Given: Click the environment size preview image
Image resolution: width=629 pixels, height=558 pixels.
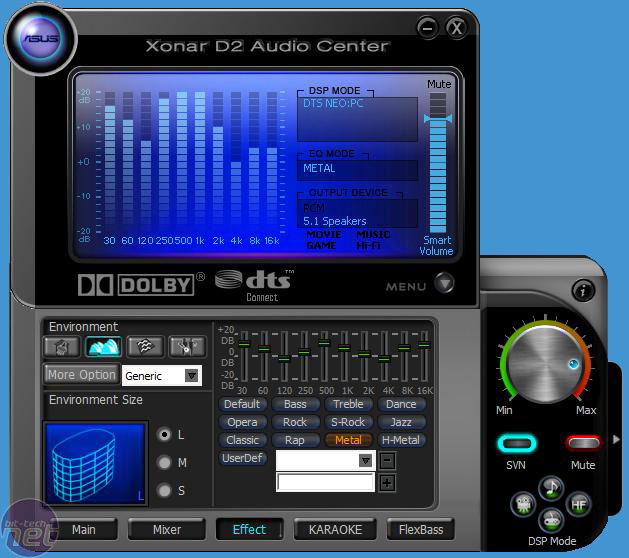Looking at the screenshot, I should click(95, 463).
